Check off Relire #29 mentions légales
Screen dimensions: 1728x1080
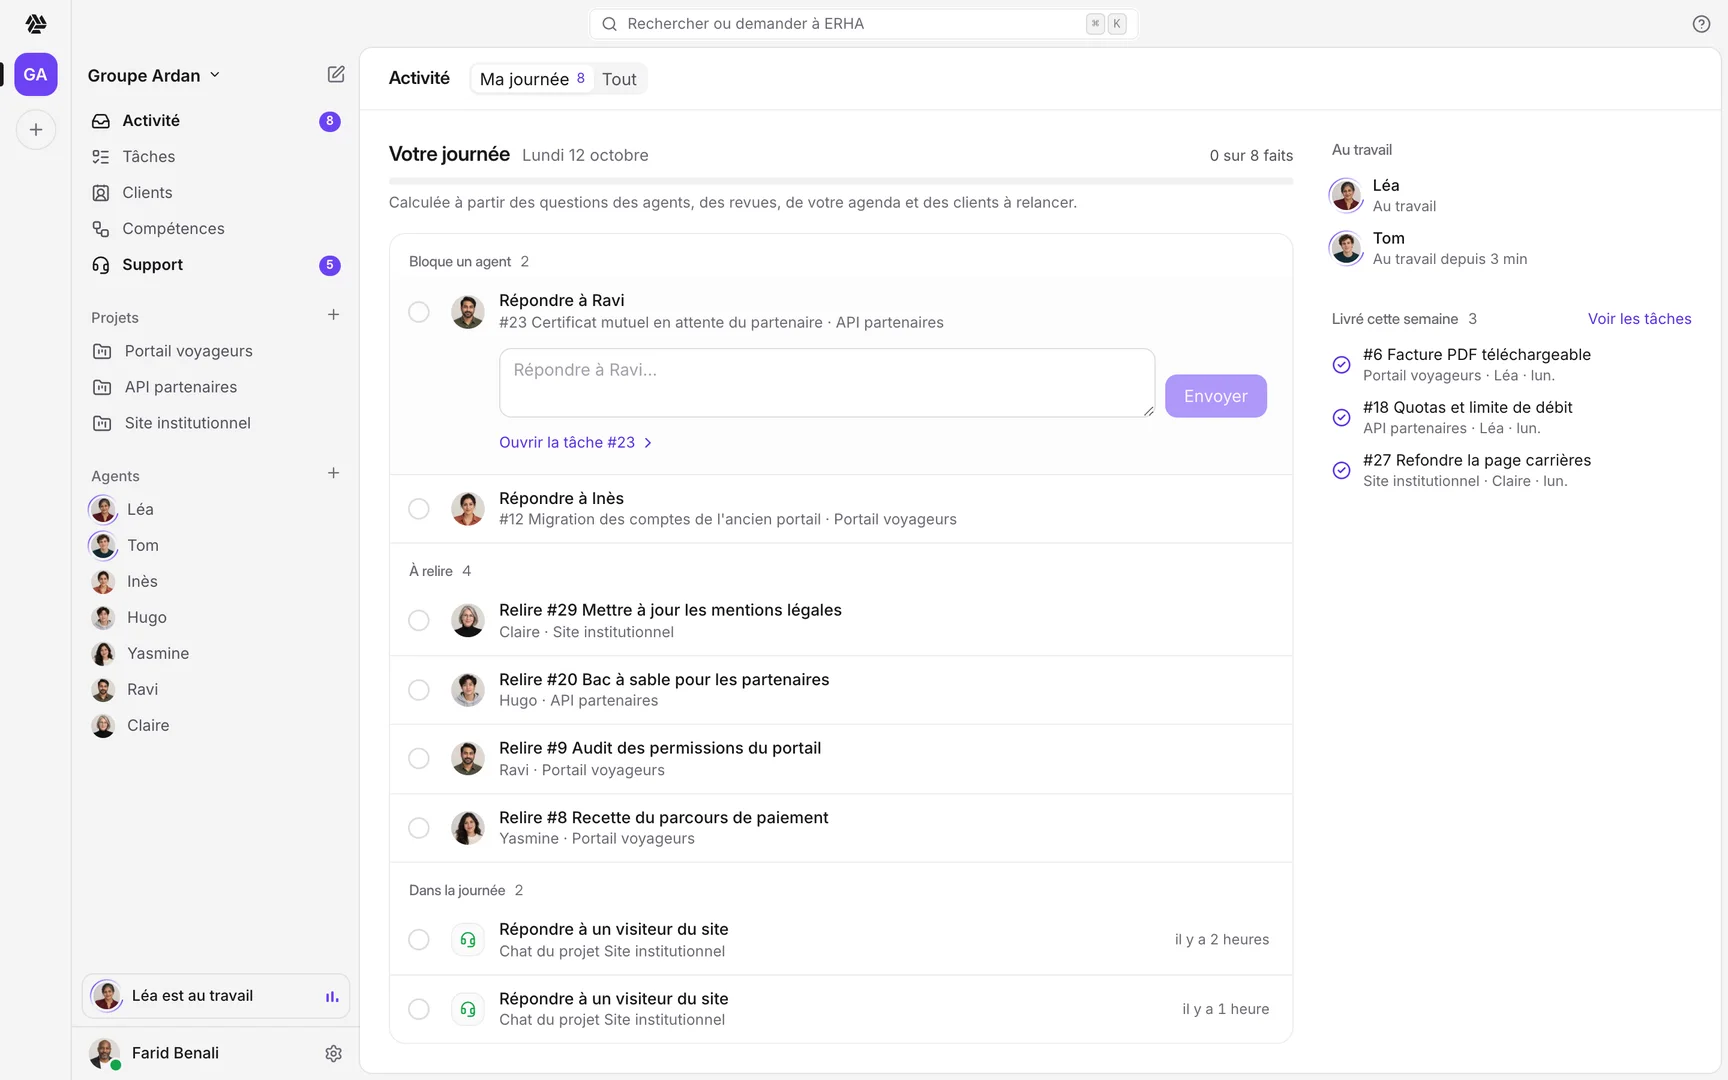419,621
